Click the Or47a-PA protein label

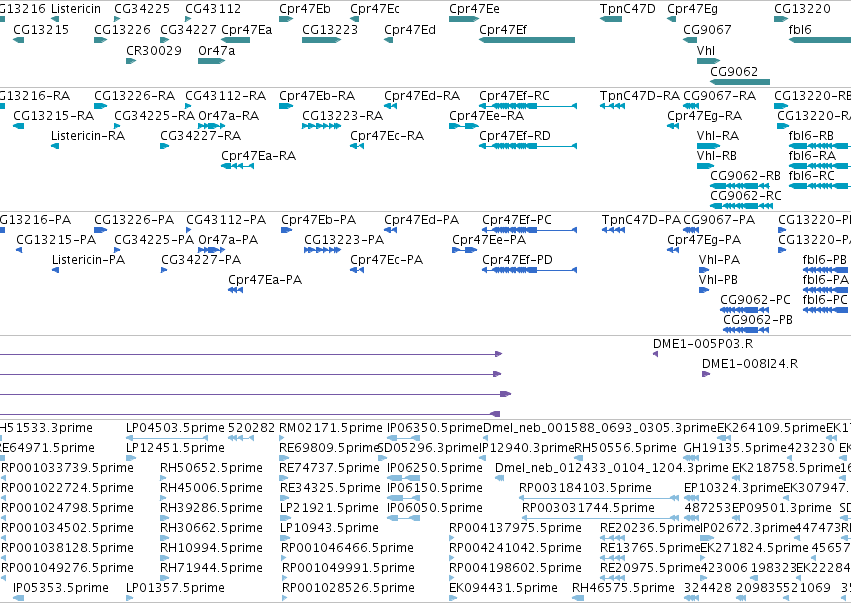[x=228, y=240]
